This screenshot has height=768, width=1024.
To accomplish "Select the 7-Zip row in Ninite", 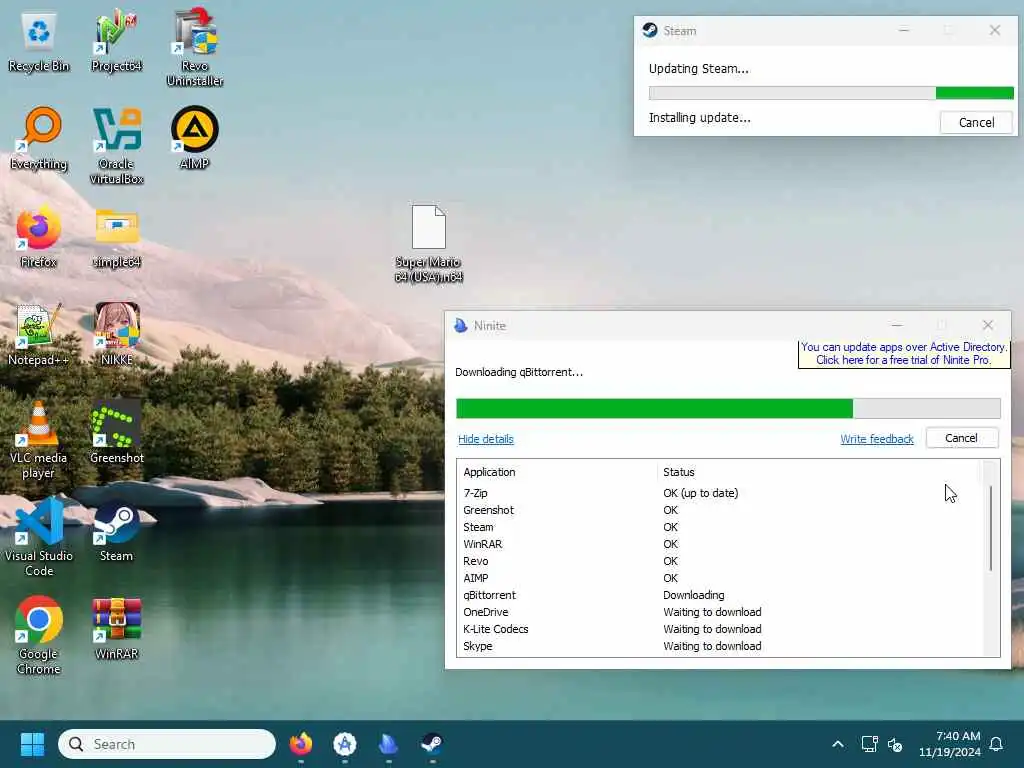I will pos(718,493).
